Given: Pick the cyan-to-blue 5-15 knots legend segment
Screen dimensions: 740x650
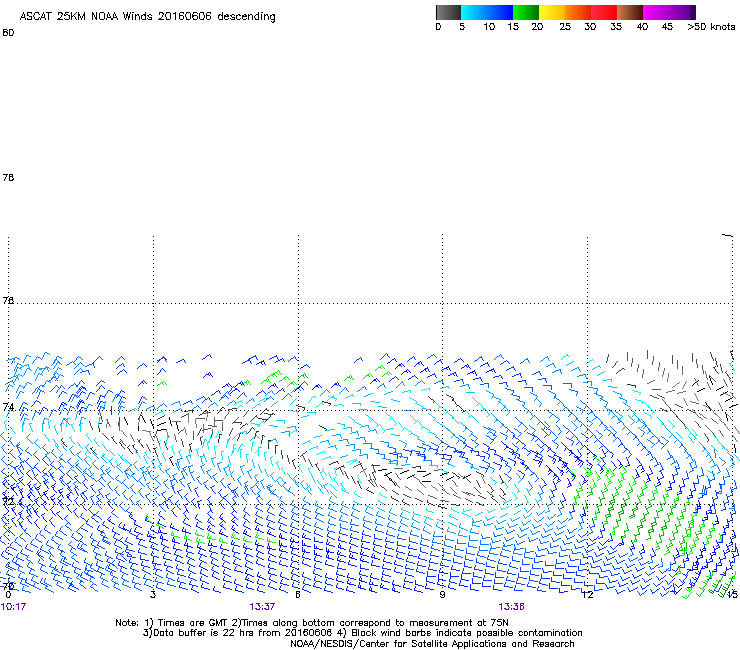Looking at the screenshot, I should tap(487, 12).
